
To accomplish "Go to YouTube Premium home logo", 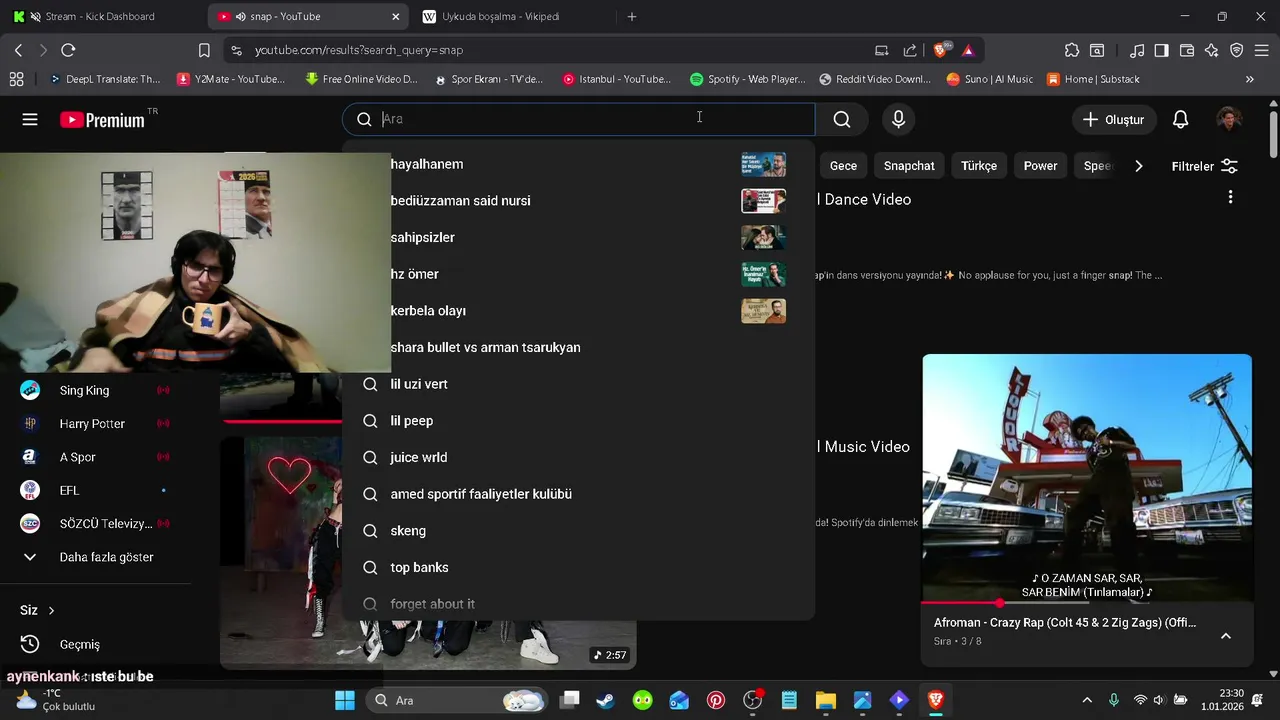I will click(103, 120).
